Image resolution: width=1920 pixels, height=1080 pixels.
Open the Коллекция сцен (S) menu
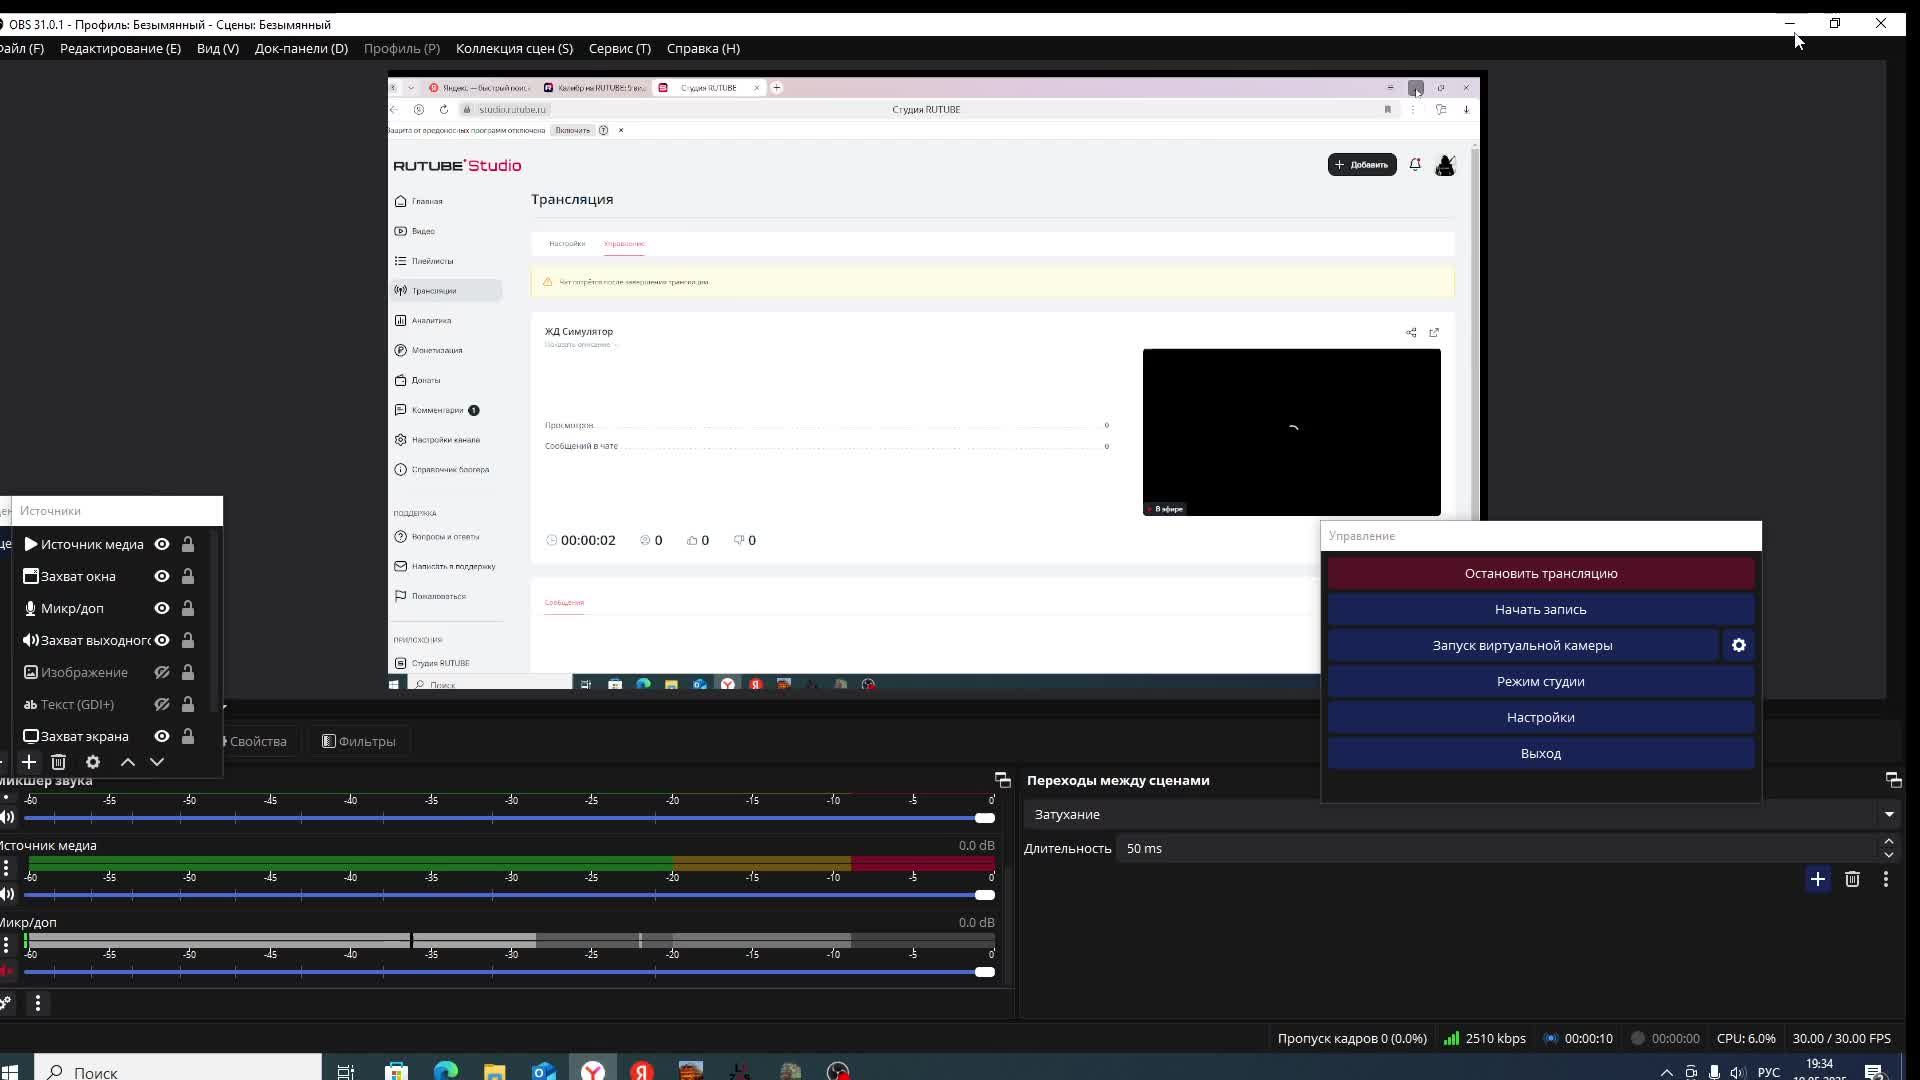(x=514, y=48)
